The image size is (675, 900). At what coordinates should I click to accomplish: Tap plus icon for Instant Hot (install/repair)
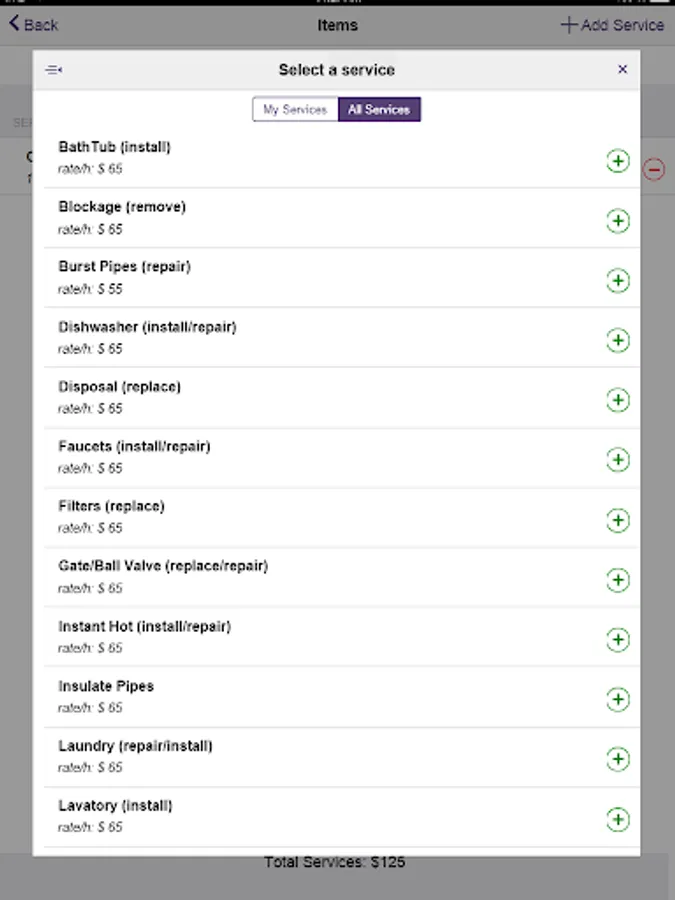[x=618, y=640]
